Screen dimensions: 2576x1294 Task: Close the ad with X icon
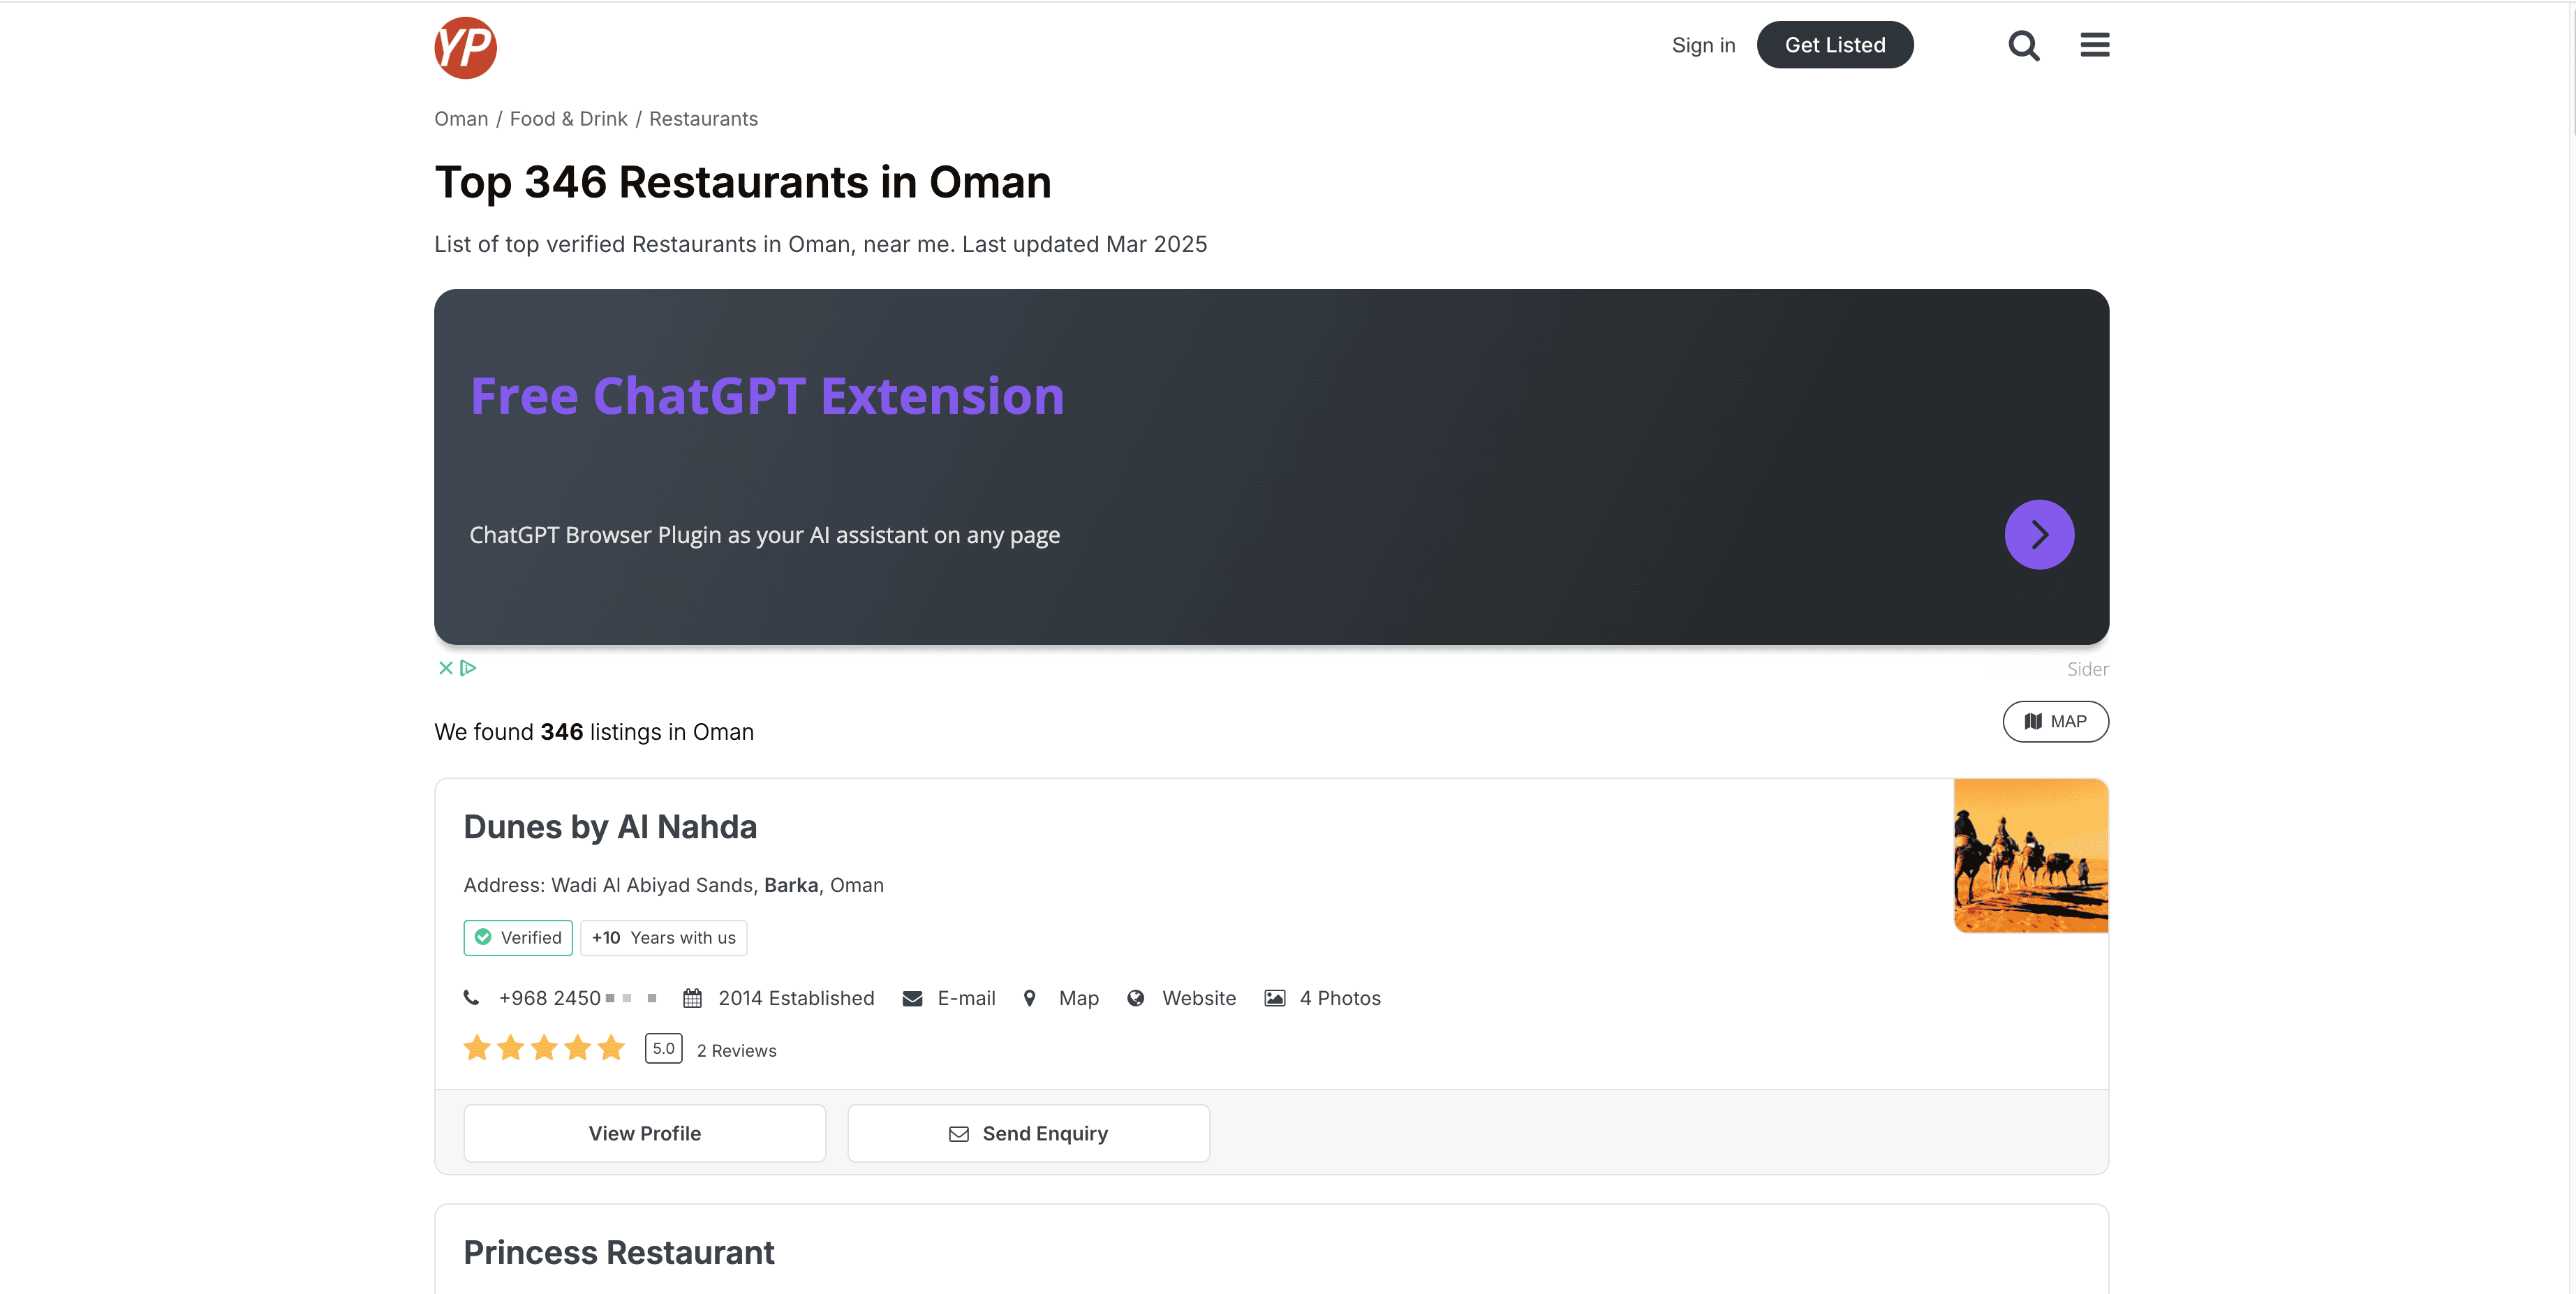446,668
